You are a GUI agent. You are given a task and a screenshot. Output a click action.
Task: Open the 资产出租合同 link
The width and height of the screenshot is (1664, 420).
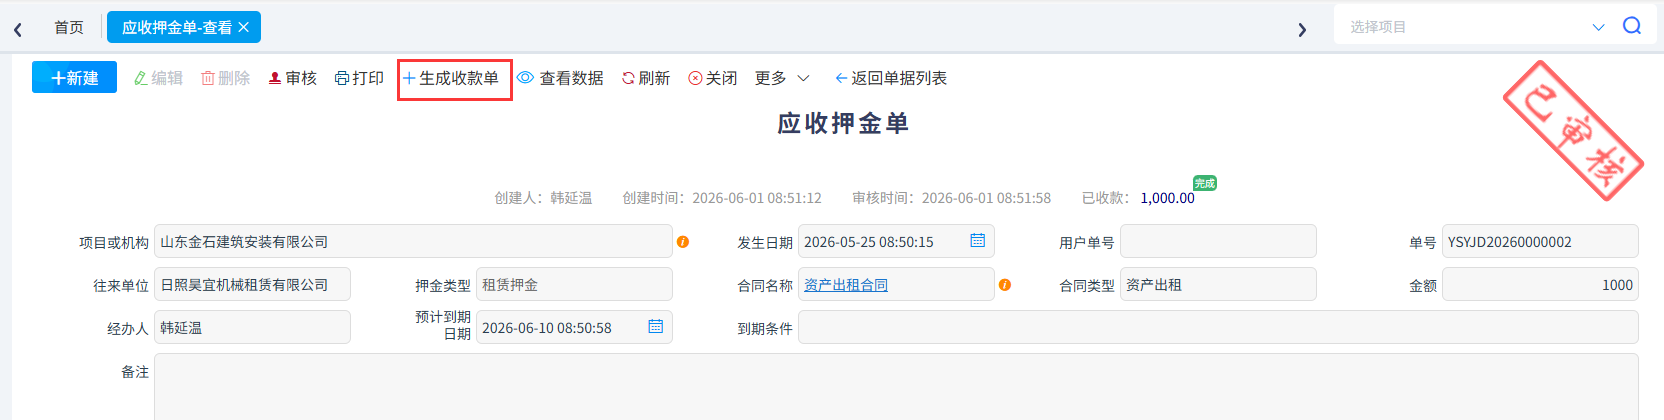click(x=846, y=285)
